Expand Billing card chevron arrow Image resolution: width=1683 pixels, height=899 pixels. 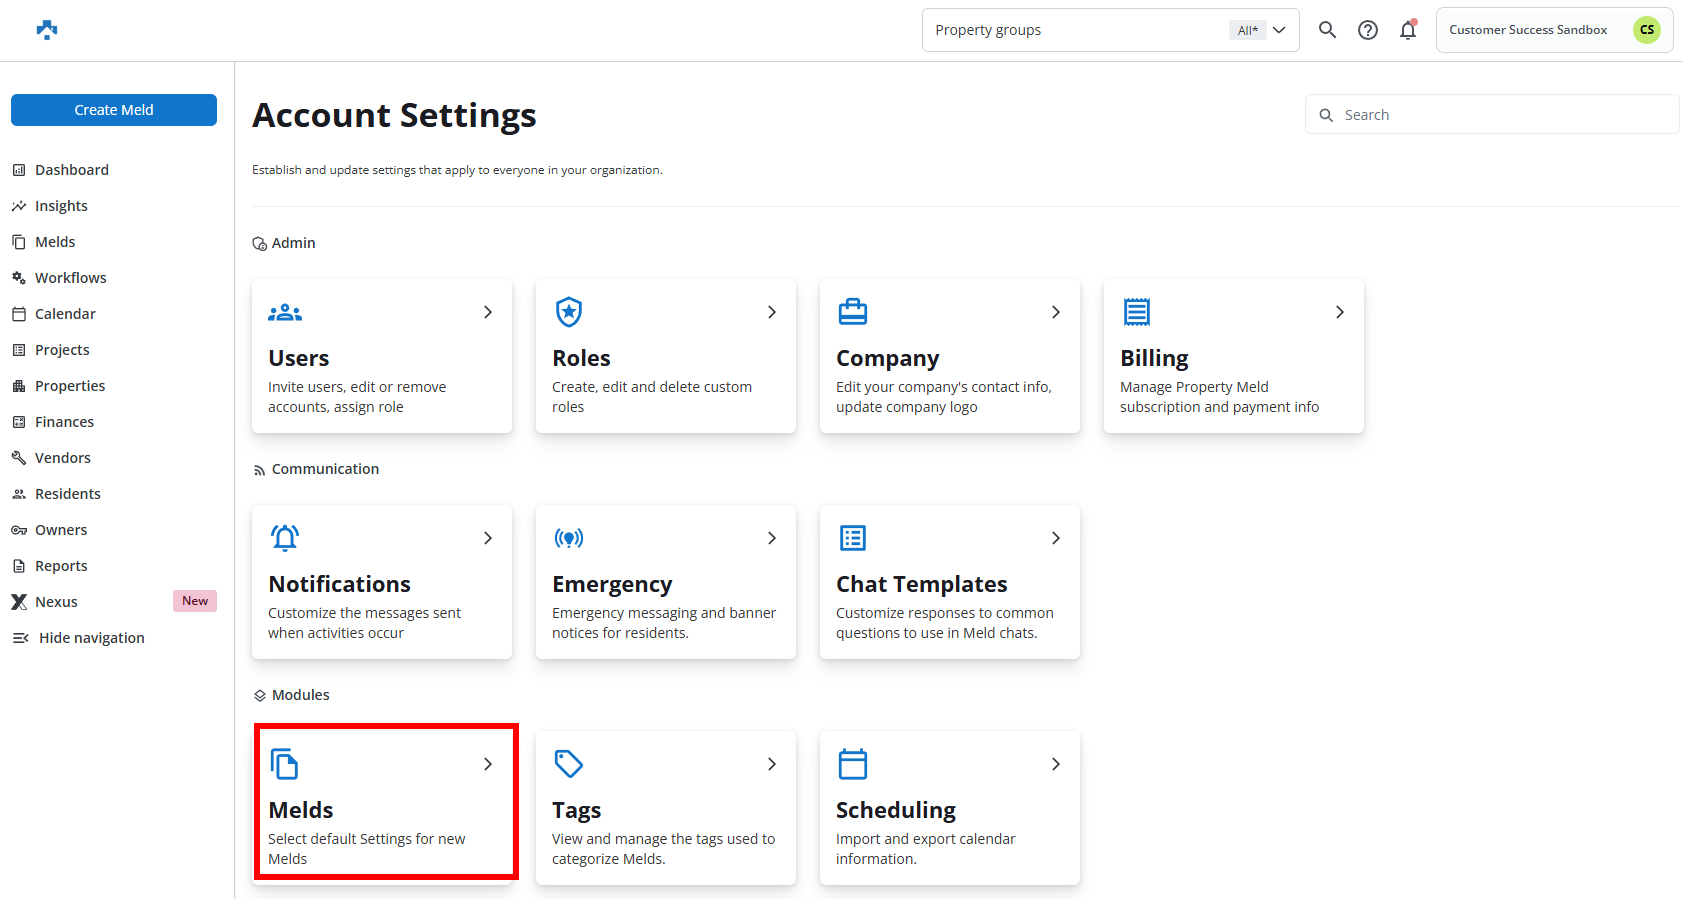(x=1339, y=312)
